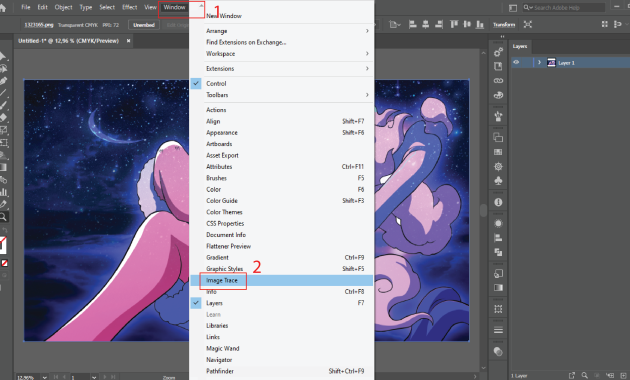Click the Home icon in the menu bar

(3, 8)
